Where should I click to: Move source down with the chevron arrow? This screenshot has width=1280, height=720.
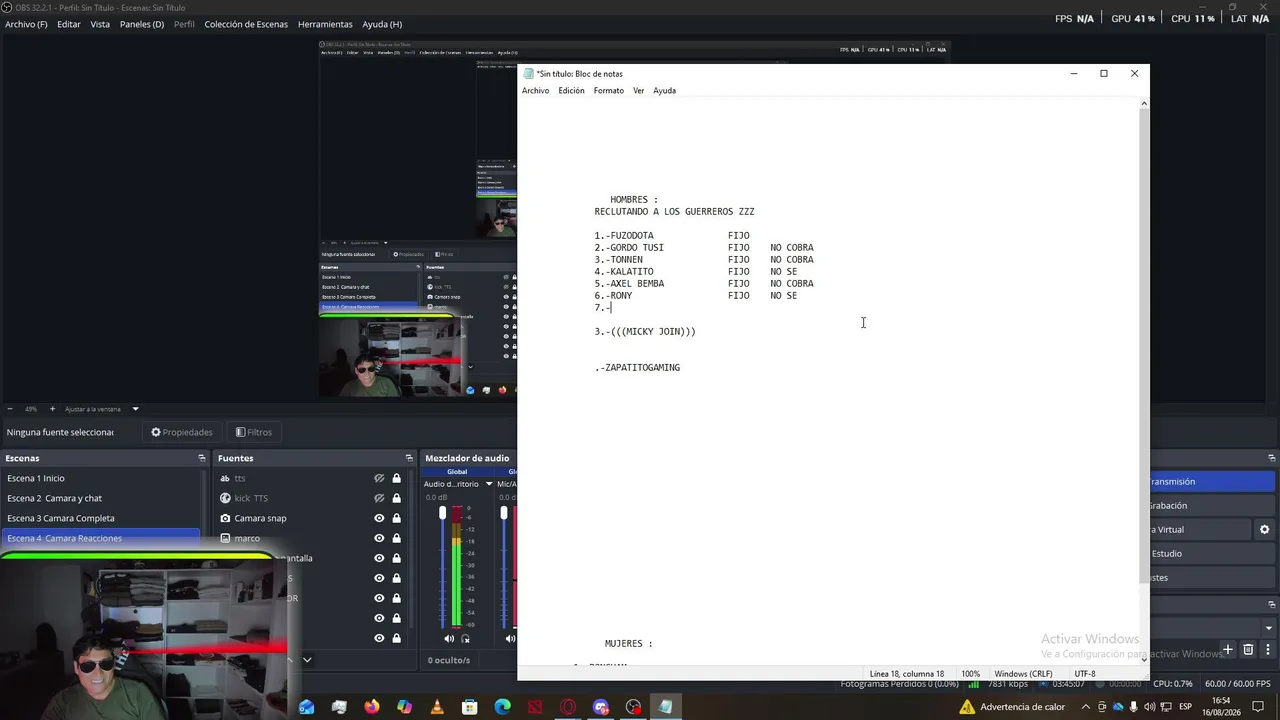pyautogui.click(x=307, y=660)
